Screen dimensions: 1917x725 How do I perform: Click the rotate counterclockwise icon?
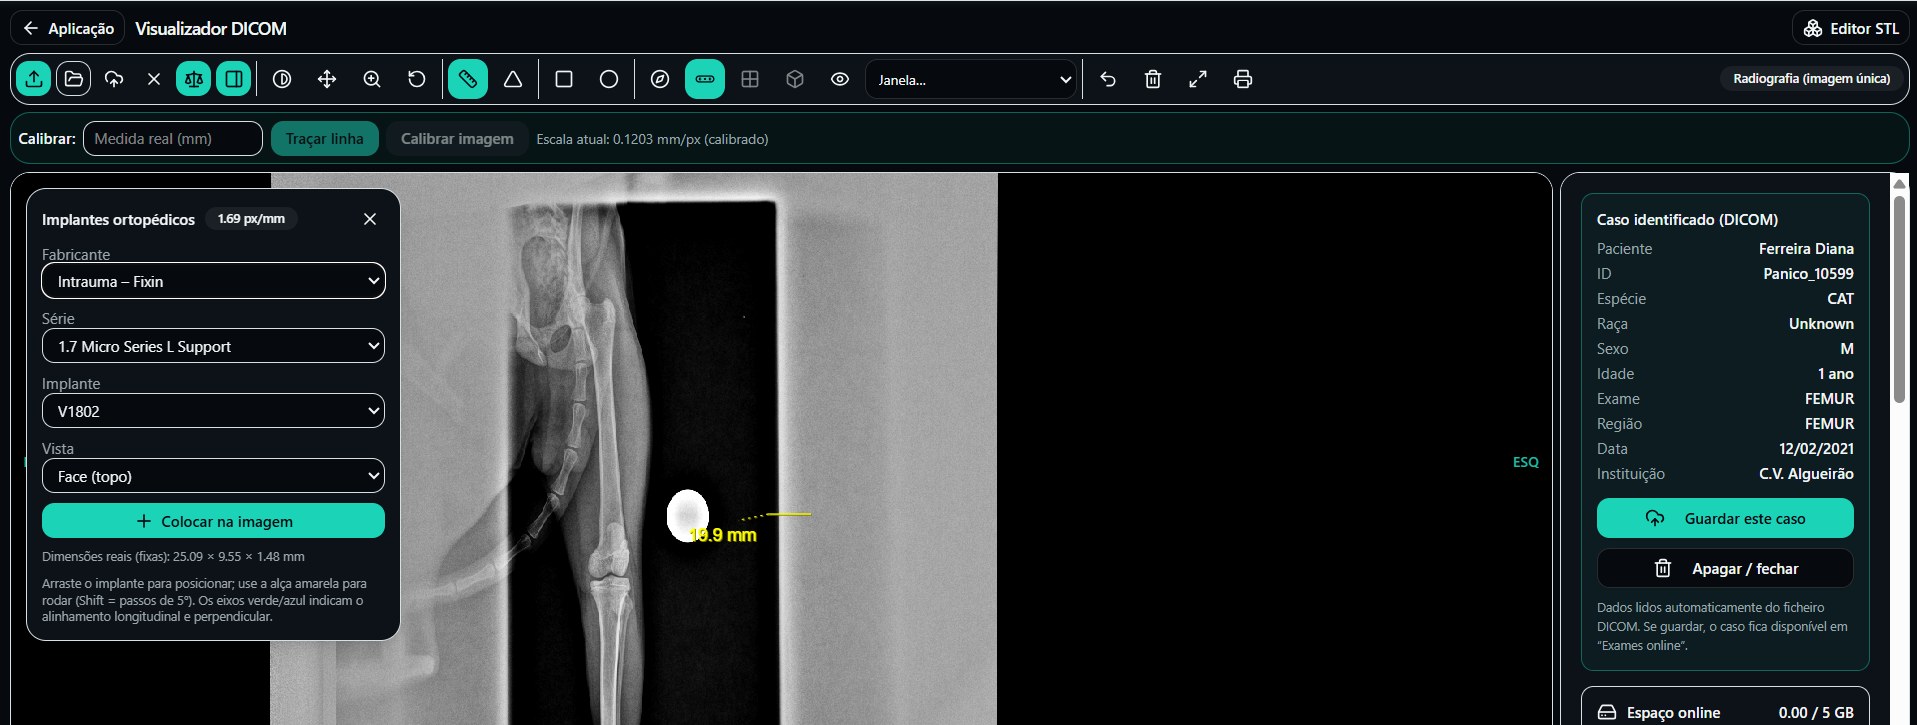point(417,79)
